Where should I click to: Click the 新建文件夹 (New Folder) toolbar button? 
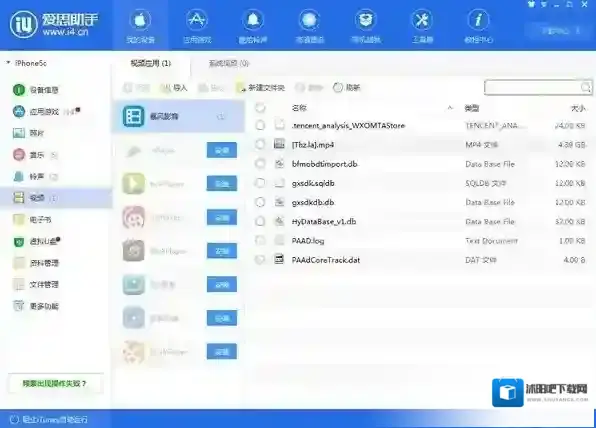[260, 88]
